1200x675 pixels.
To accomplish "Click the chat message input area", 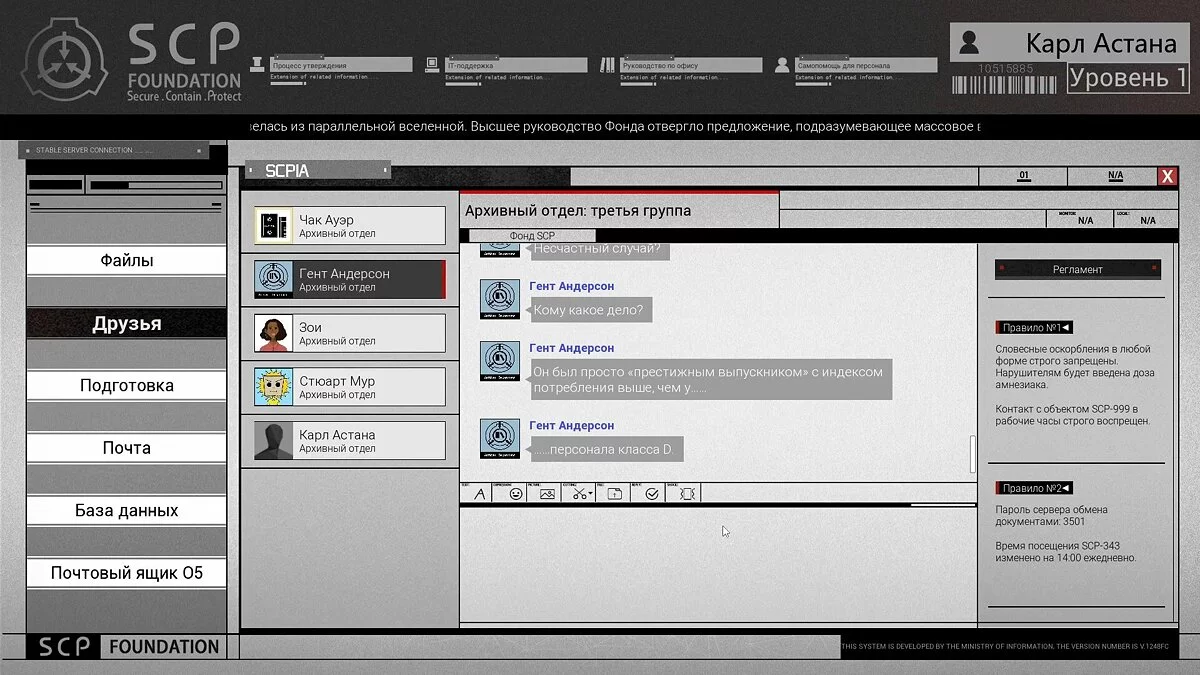I will point(718,565).
